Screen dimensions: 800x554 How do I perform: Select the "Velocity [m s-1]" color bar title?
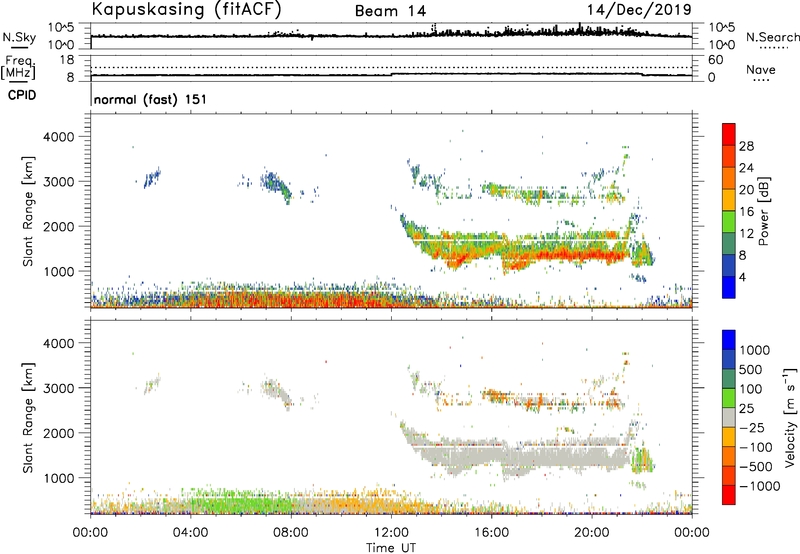[790, 417]
